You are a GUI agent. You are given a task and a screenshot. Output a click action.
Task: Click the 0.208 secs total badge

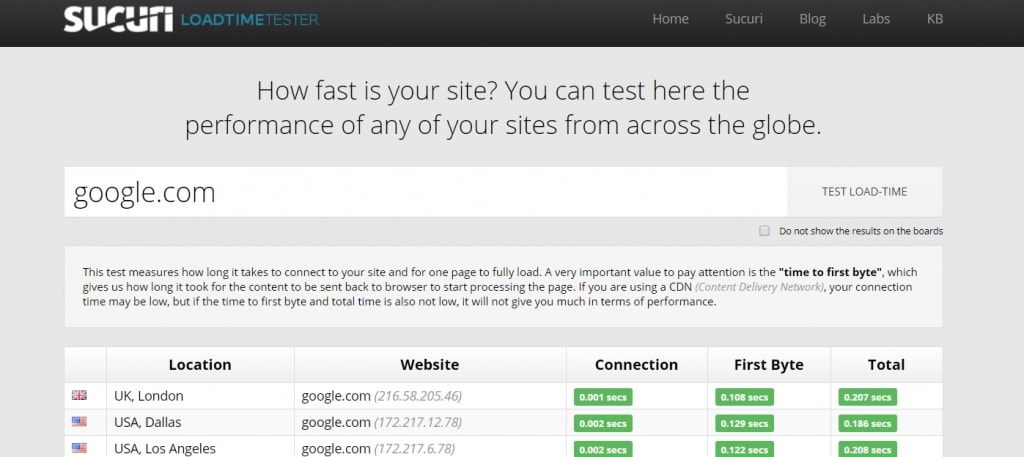pos(867,449)
